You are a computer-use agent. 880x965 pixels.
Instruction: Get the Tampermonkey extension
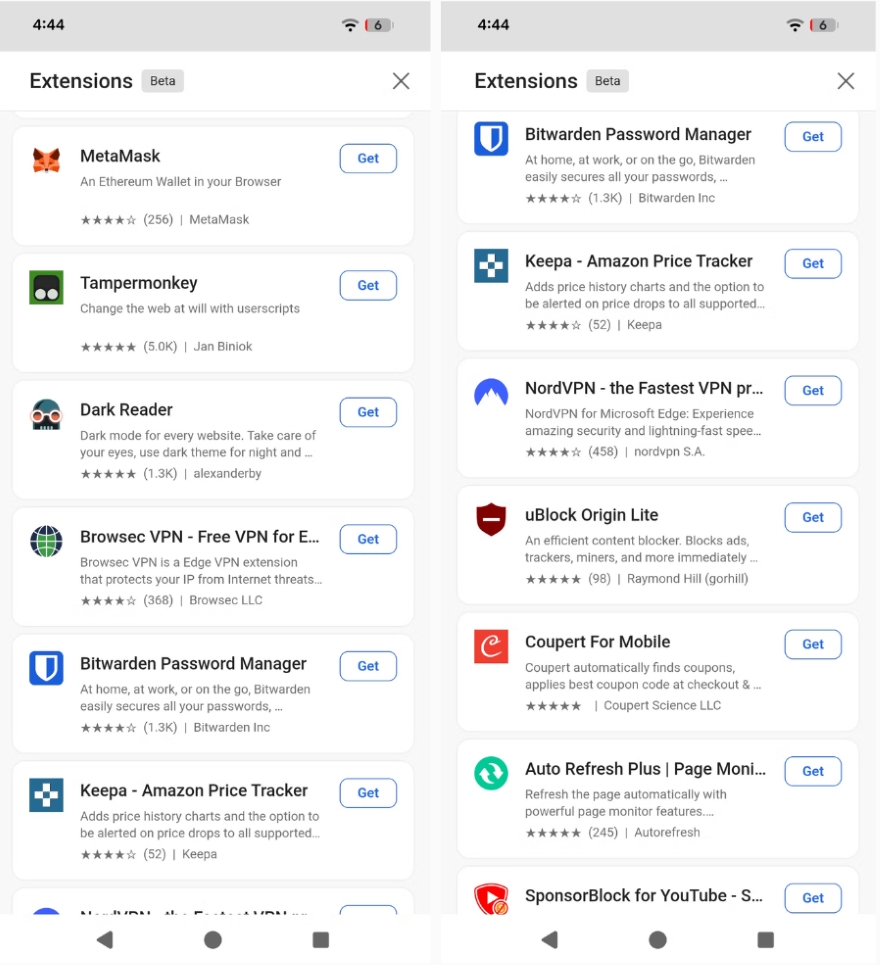(x=368, y=285)
